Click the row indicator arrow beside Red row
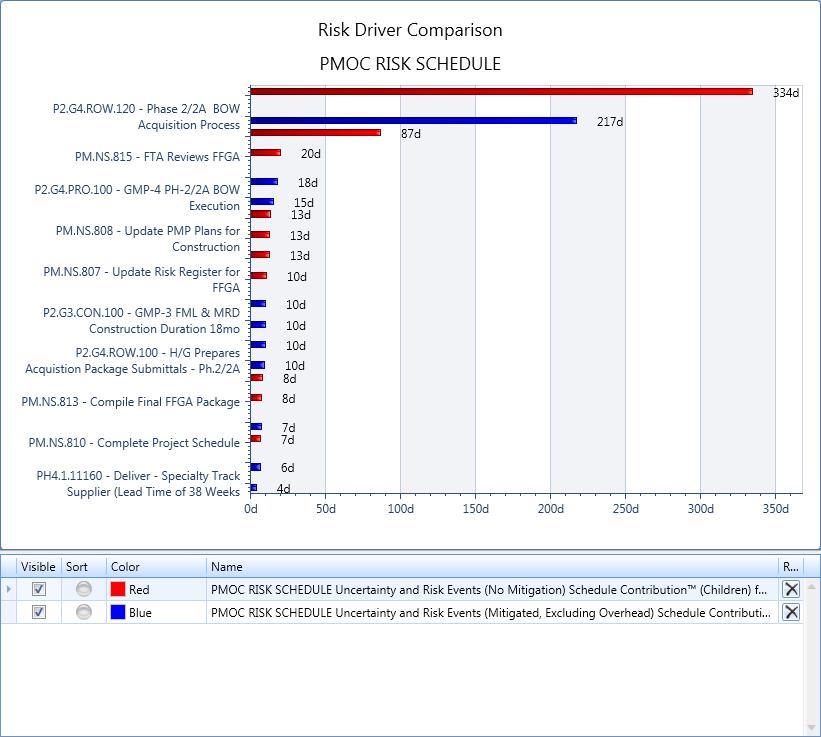The height and width of the screenshot is (737, 821). coord(9,590)
